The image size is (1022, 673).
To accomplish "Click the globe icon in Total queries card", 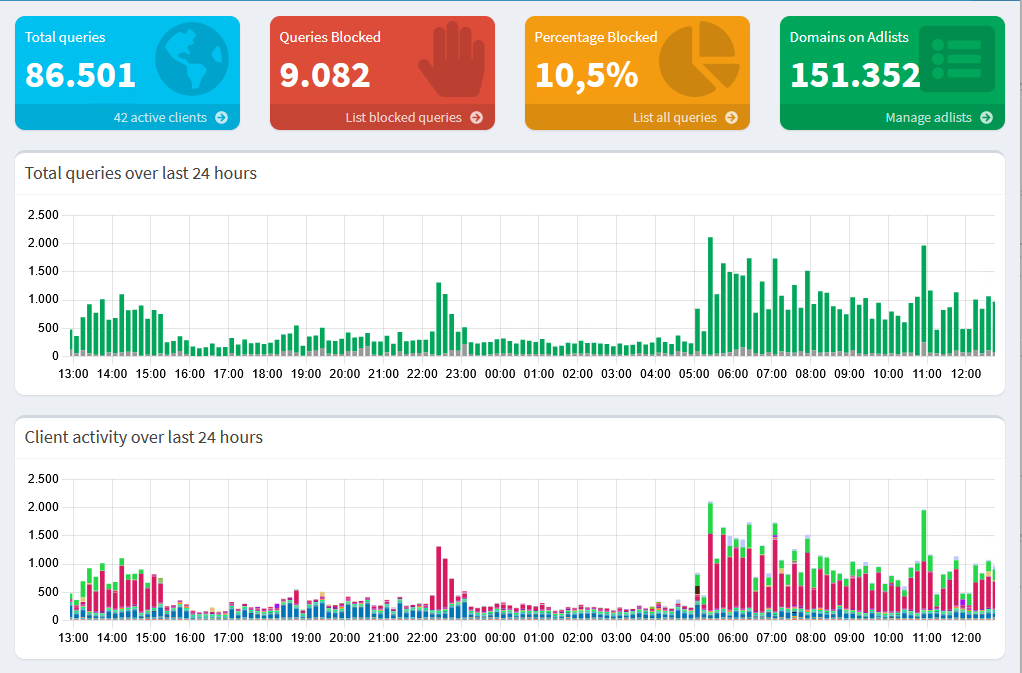I will [192, 59].
